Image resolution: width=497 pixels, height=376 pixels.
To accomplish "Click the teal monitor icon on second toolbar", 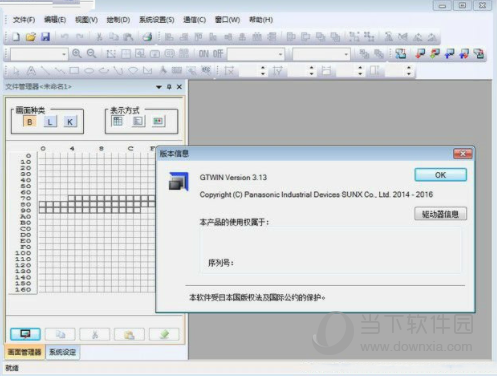I will 400,53.
